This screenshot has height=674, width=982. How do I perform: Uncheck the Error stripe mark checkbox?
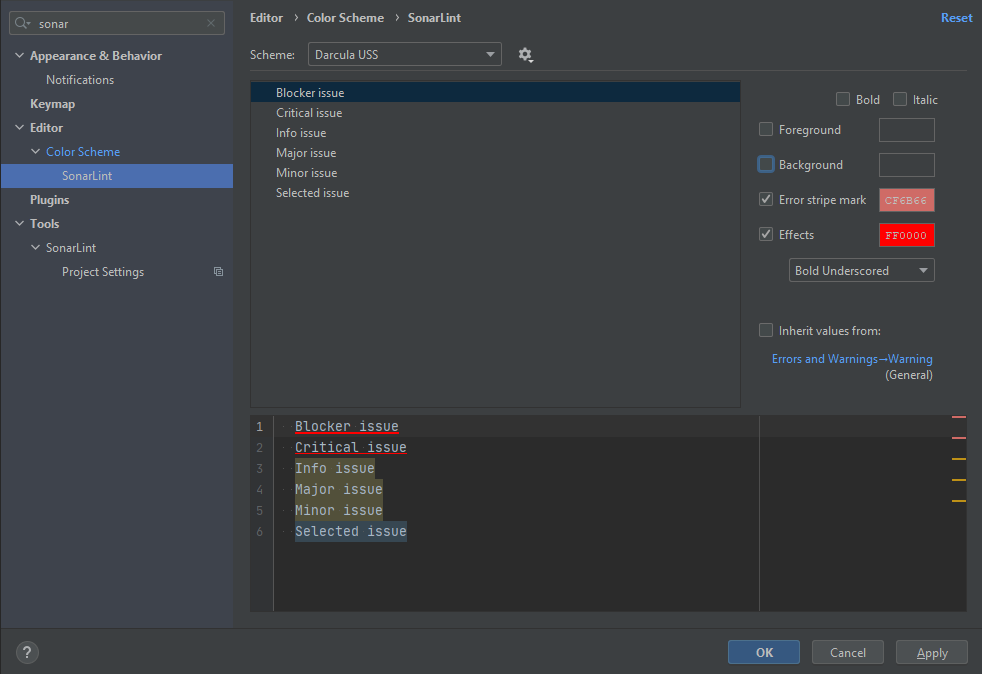click(x=766, y=200)
